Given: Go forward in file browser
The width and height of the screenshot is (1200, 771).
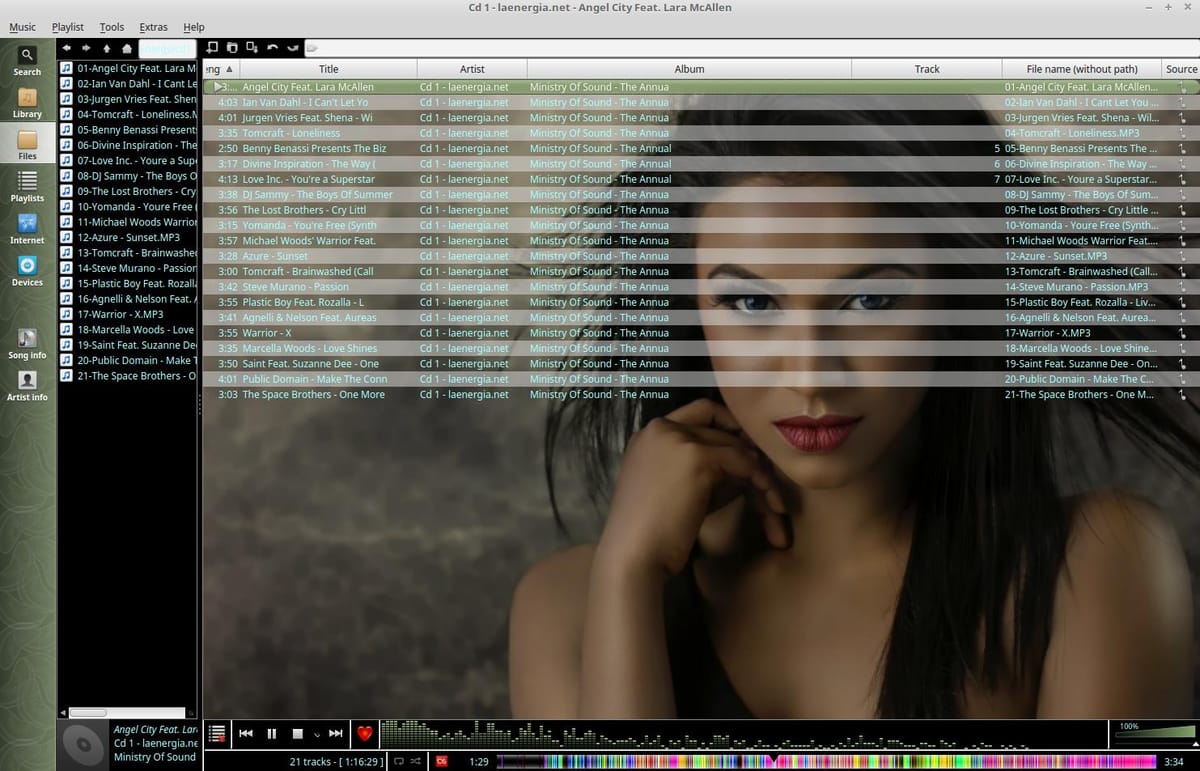Looking at the screenshot, I should pos(87,48).
